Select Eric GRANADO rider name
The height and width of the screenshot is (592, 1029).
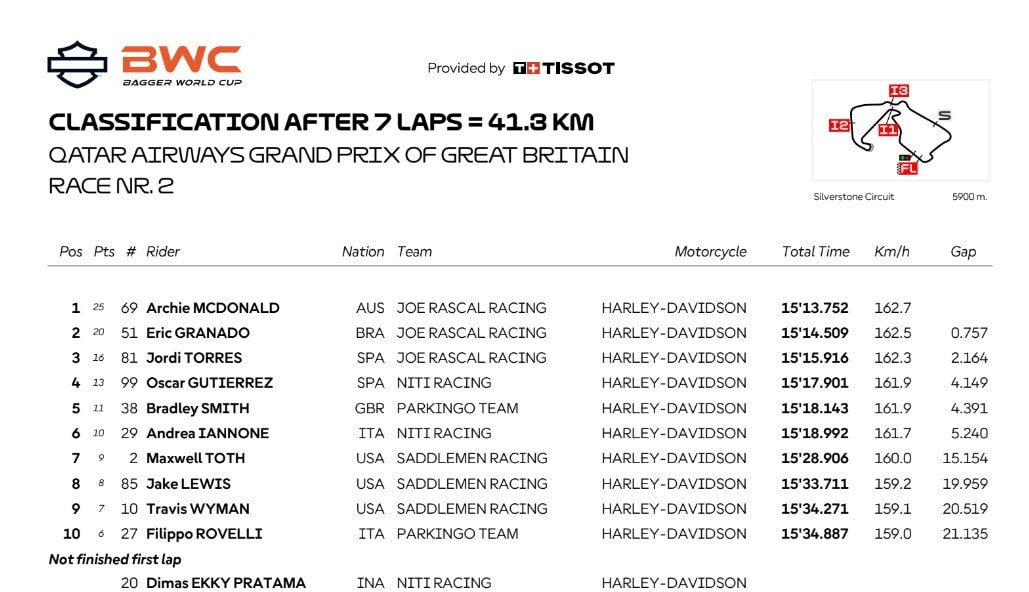[198, 333]
